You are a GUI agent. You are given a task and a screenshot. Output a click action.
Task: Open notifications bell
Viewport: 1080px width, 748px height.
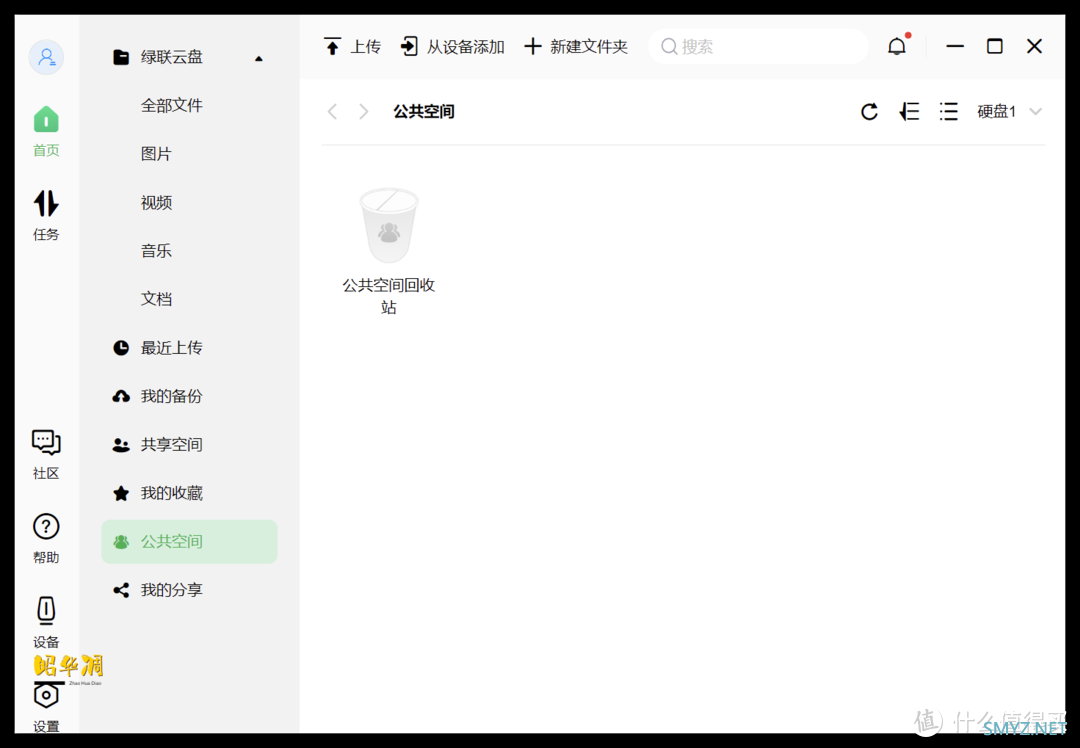click(x=897, y=46)
